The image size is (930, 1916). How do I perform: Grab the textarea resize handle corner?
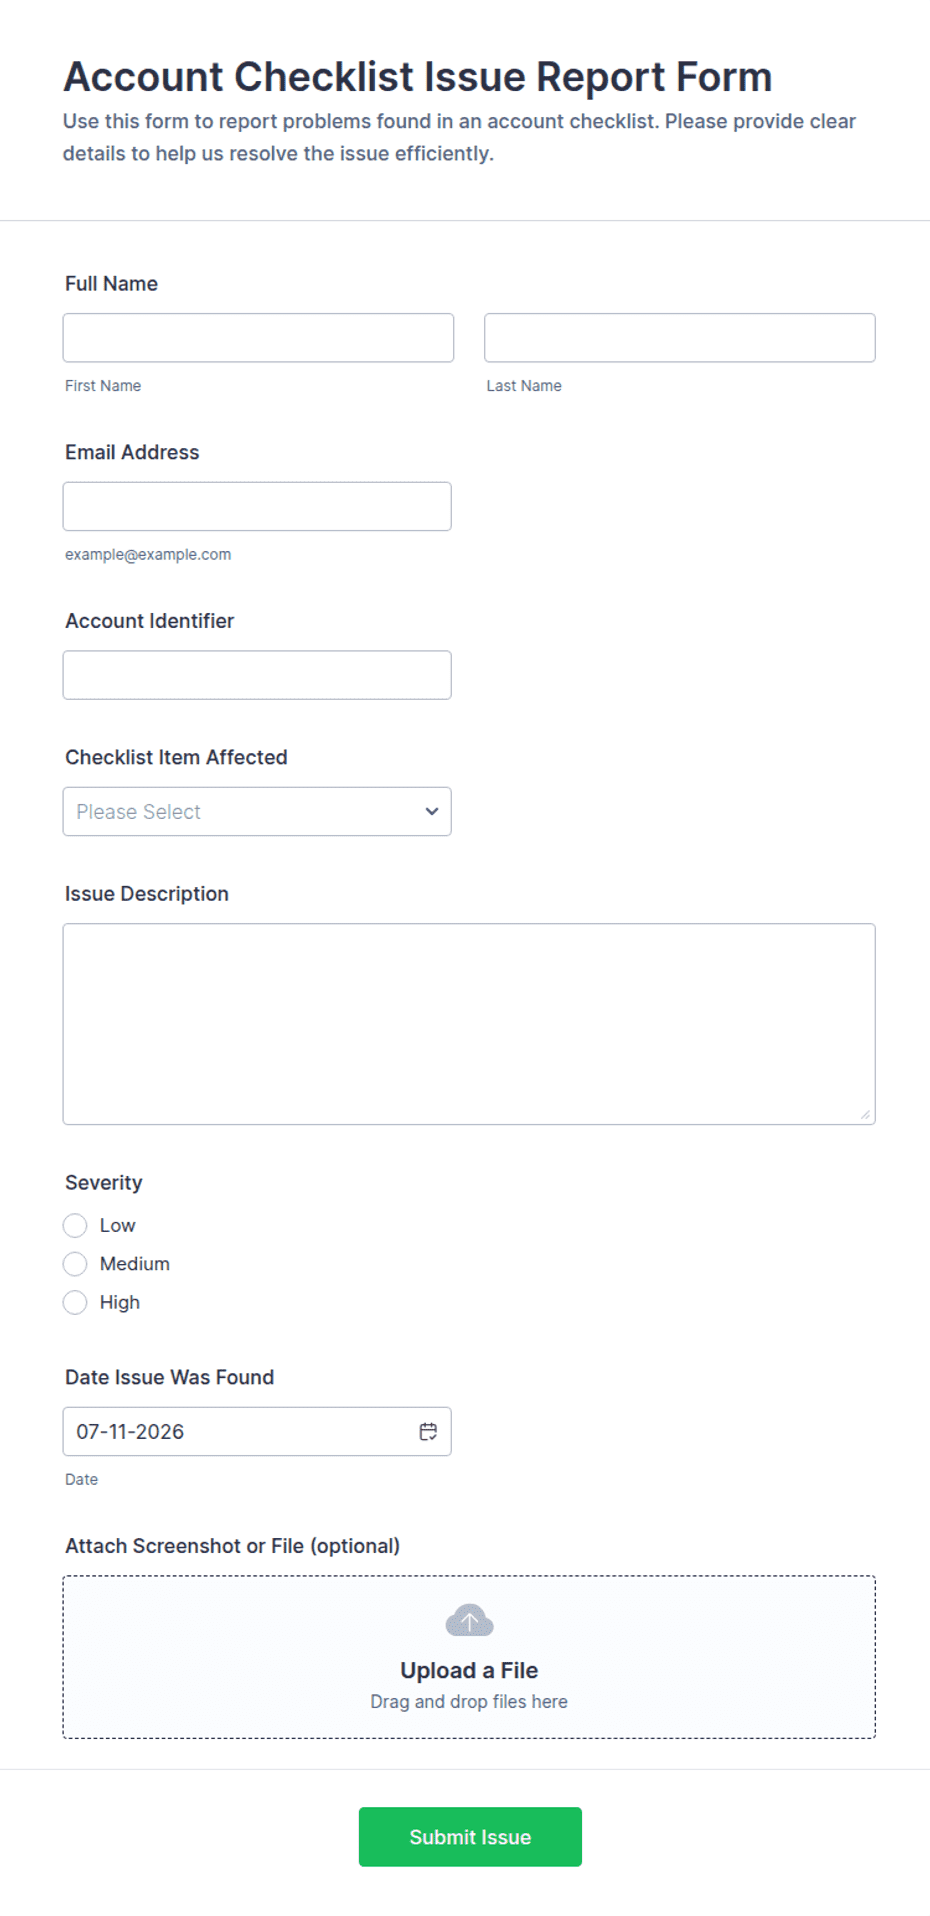coord(865,1114)
